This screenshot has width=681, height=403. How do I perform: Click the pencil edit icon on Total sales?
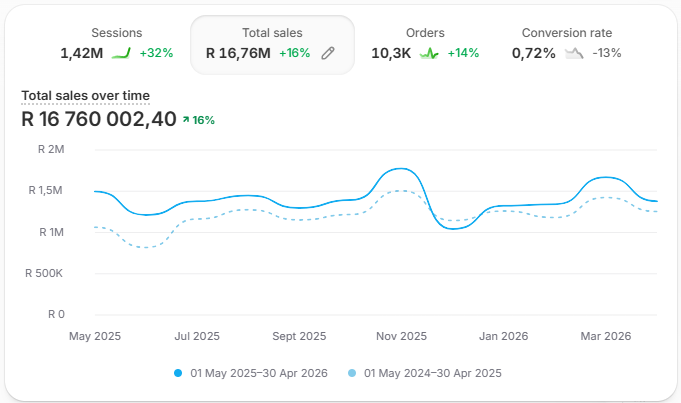coord(328,53)
